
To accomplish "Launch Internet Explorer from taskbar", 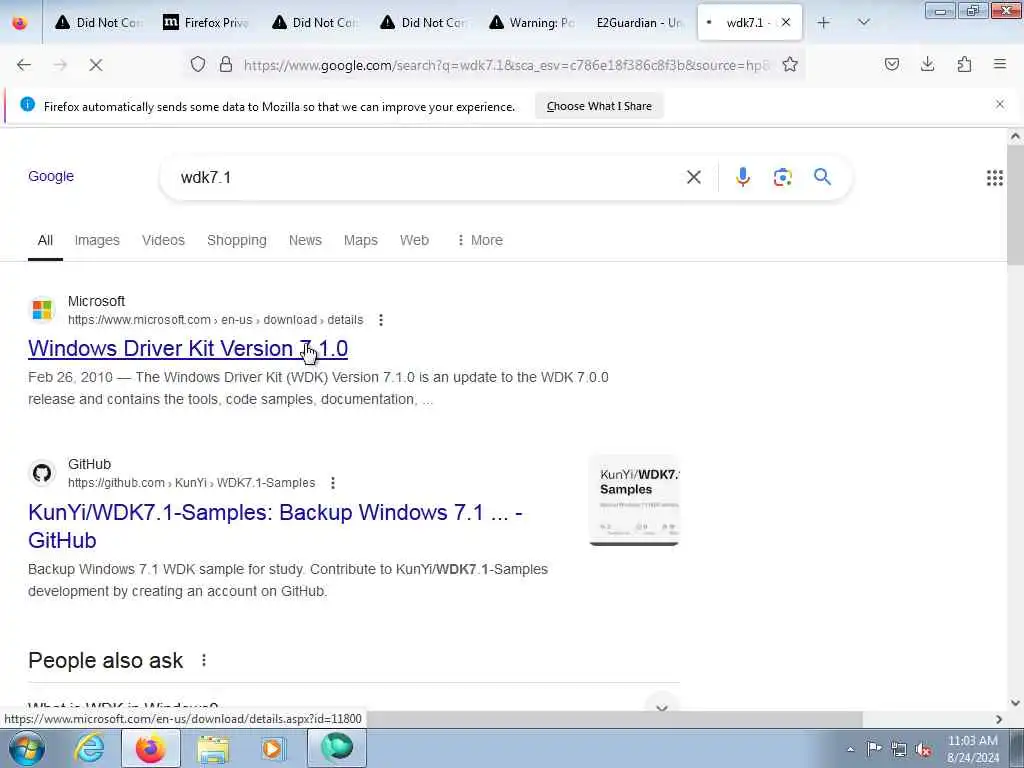I will pyautogui.click(x=89, y=748).
